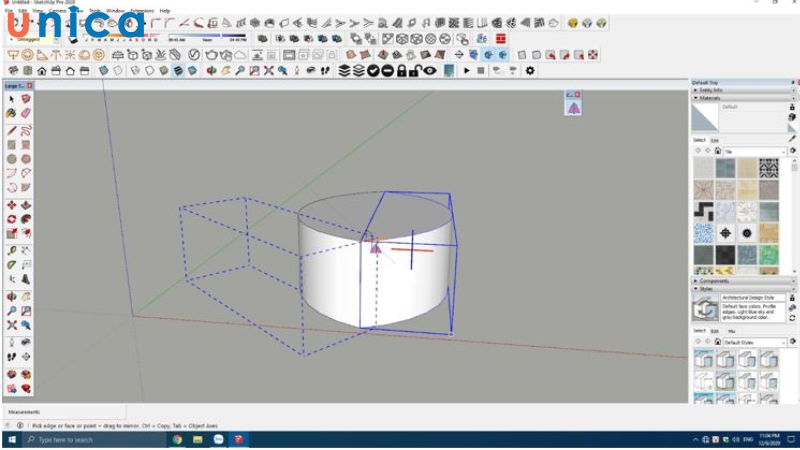
Task: Click the eye icon in top toolbar
Action: (x=430, y=71)
